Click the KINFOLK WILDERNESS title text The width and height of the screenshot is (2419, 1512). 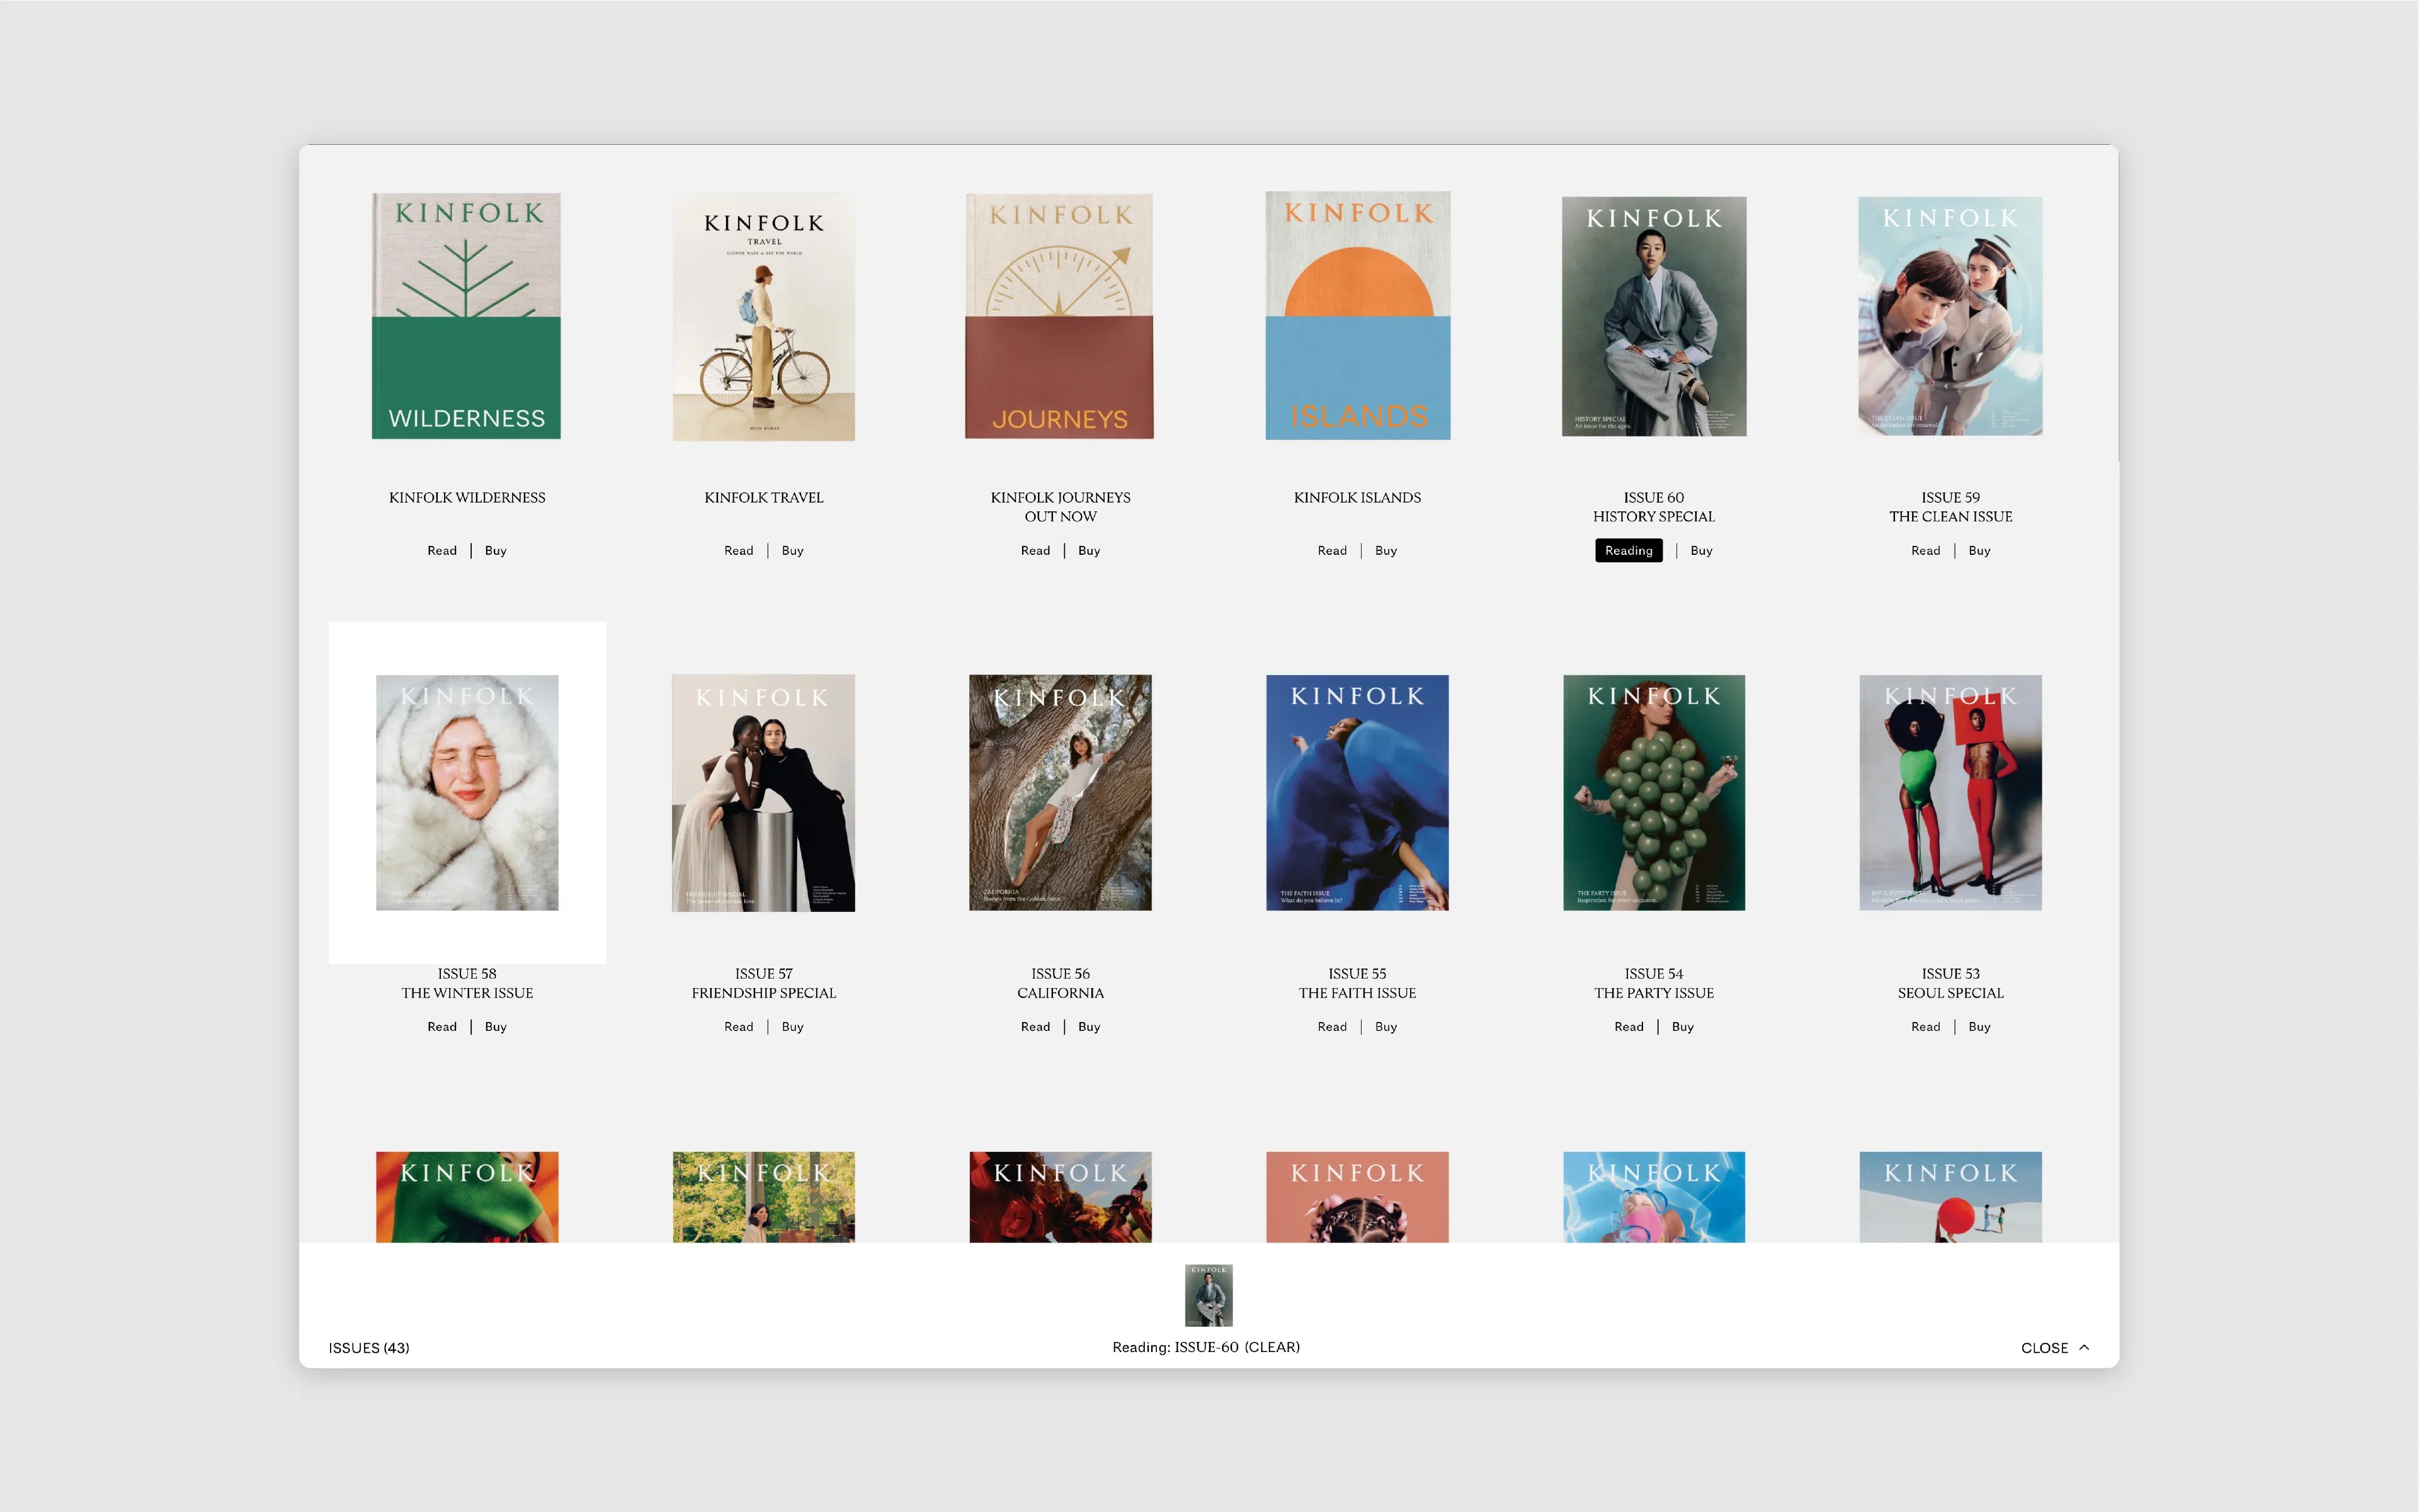coord(467,498)
